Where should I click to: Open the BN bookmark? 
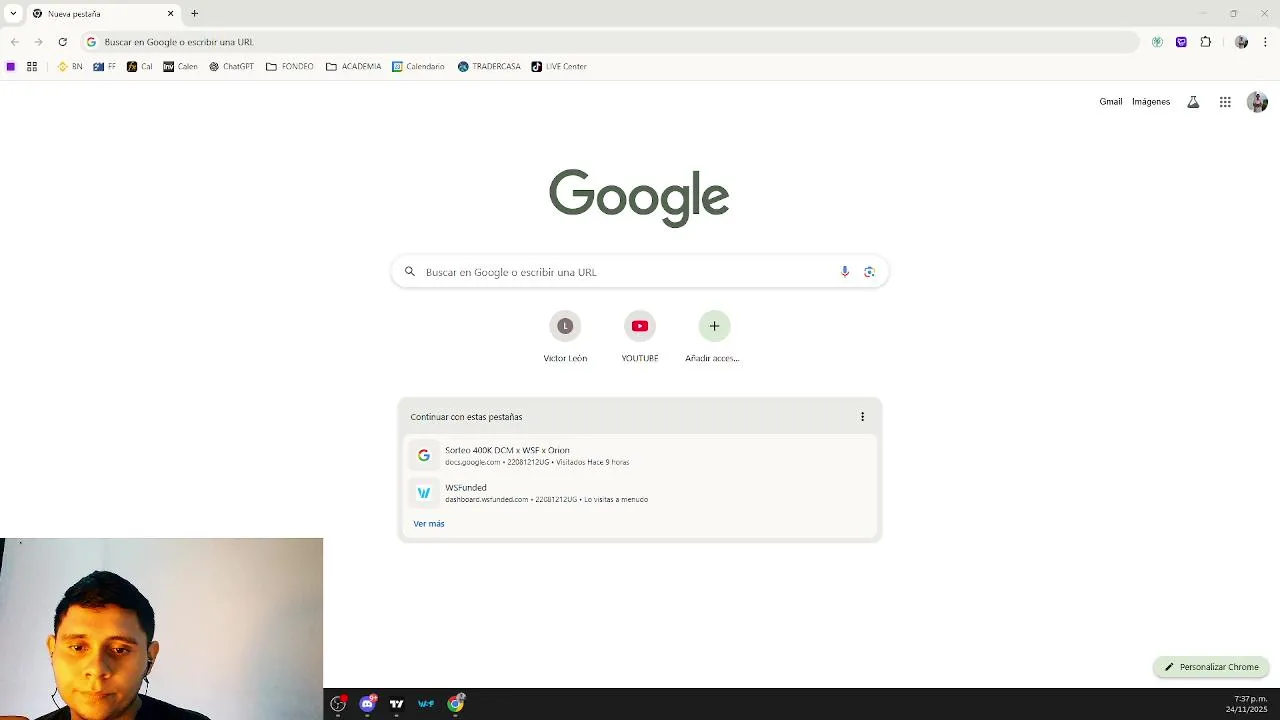tap(70, 67)
